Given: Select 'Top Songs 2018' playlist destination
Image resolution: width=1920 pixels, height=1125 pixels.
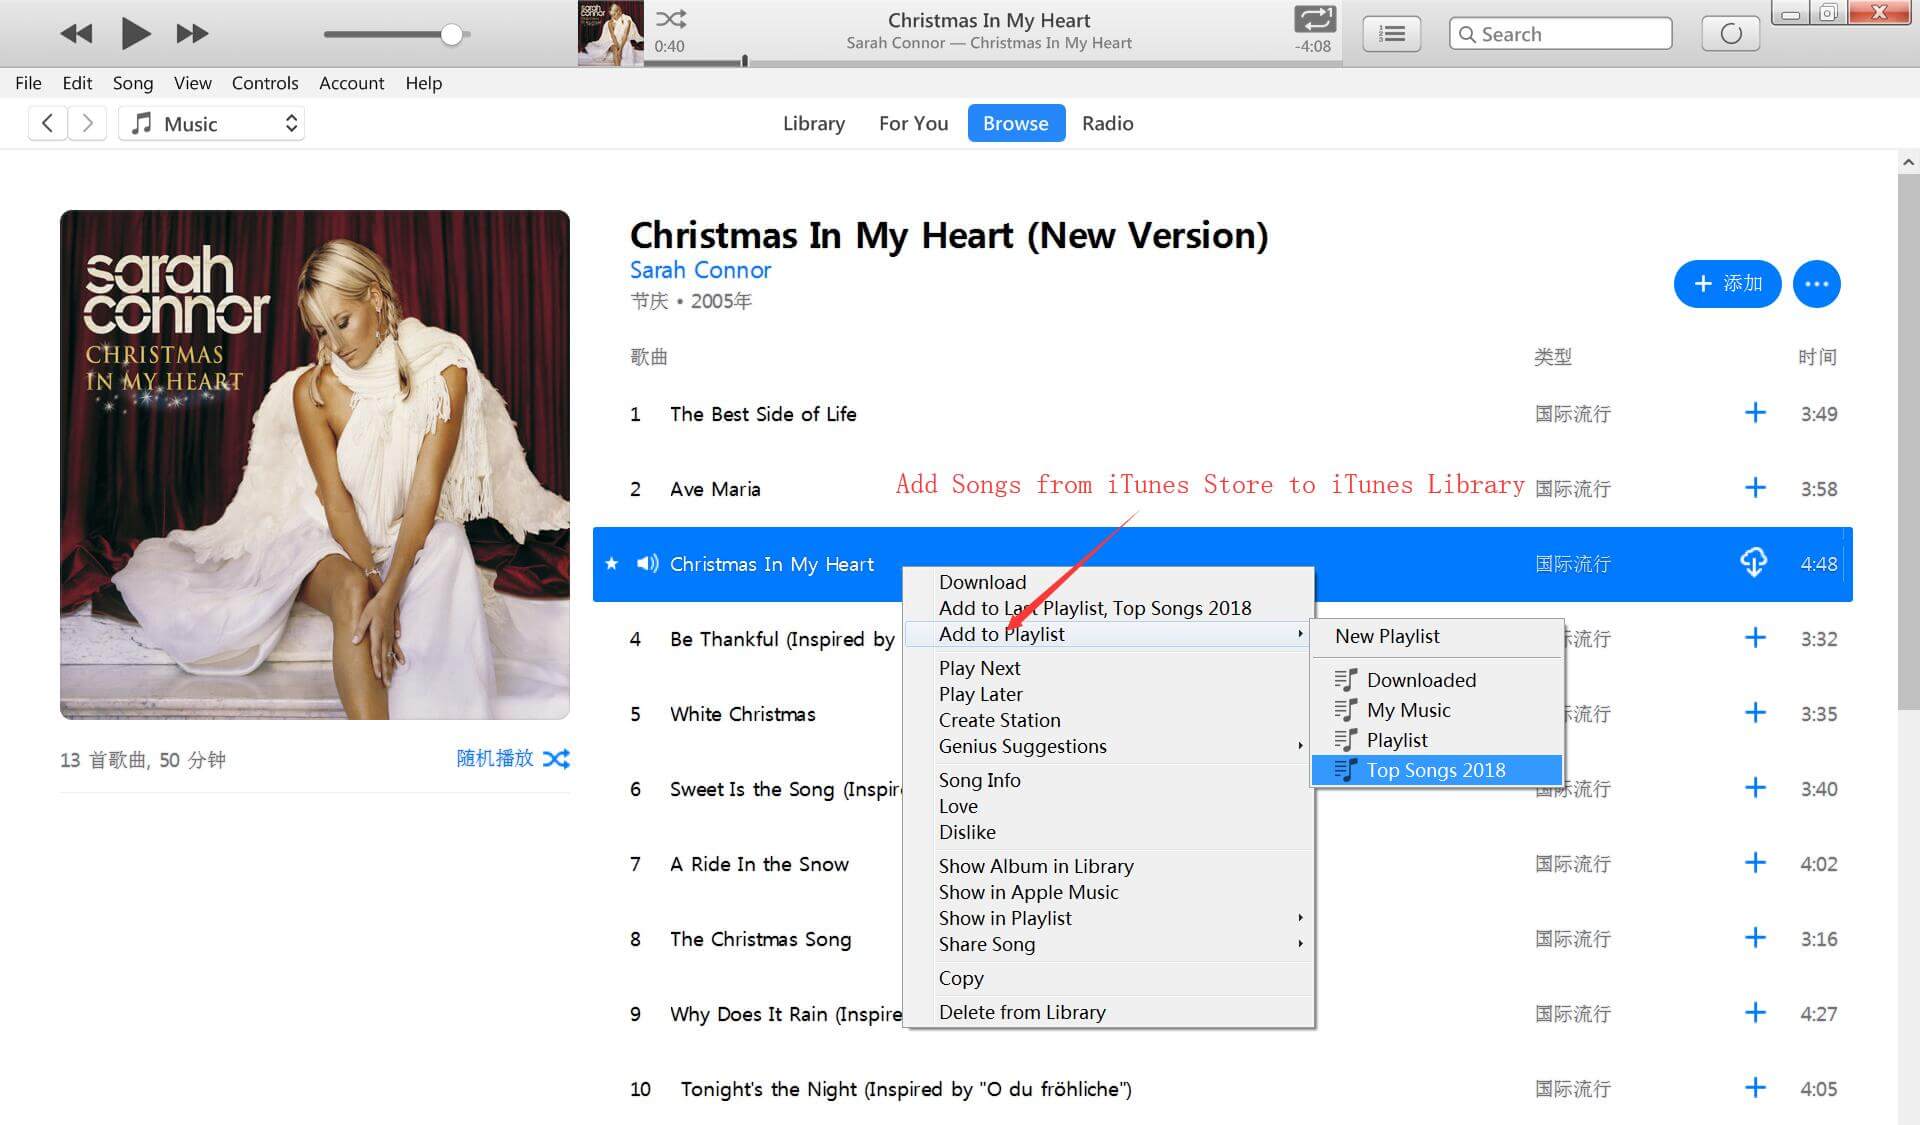Looking at the screenshot, I should coord(1435,769).
